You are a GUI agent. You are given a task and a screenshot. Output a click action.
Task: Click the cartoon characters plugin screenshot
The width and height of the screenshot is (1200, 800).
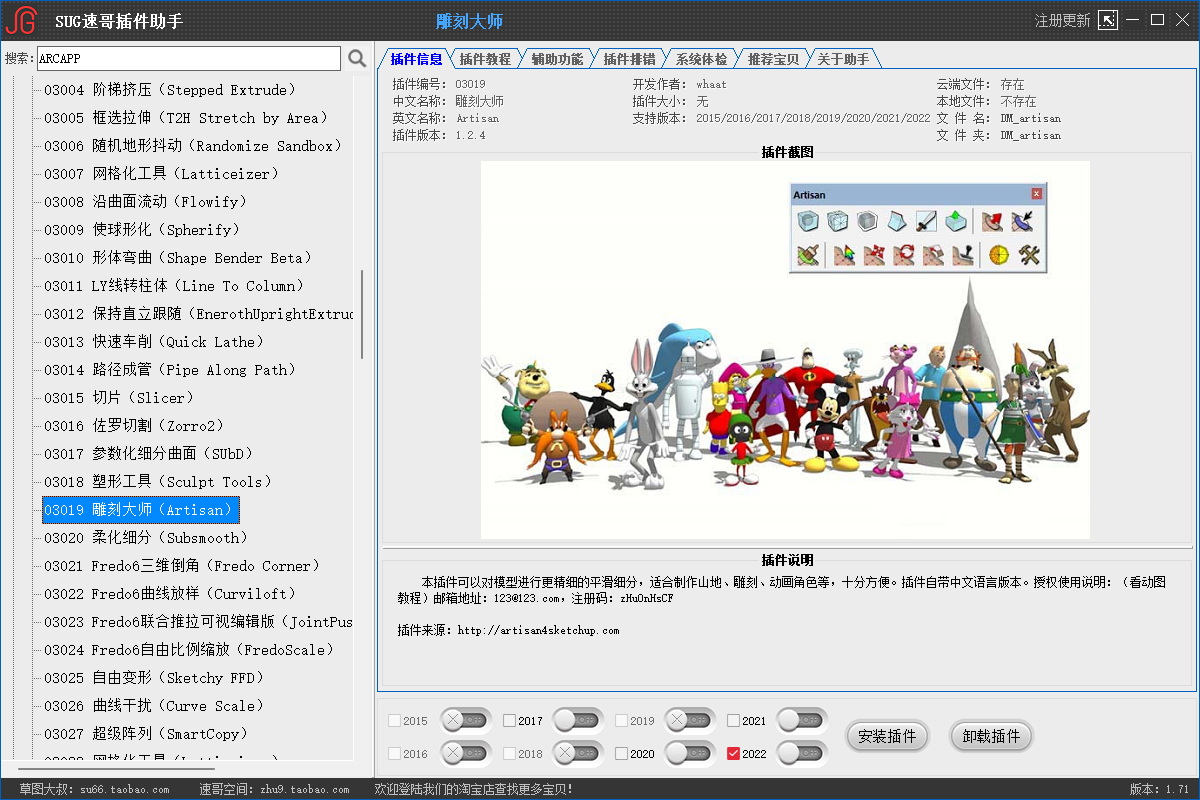coord(785,350)
